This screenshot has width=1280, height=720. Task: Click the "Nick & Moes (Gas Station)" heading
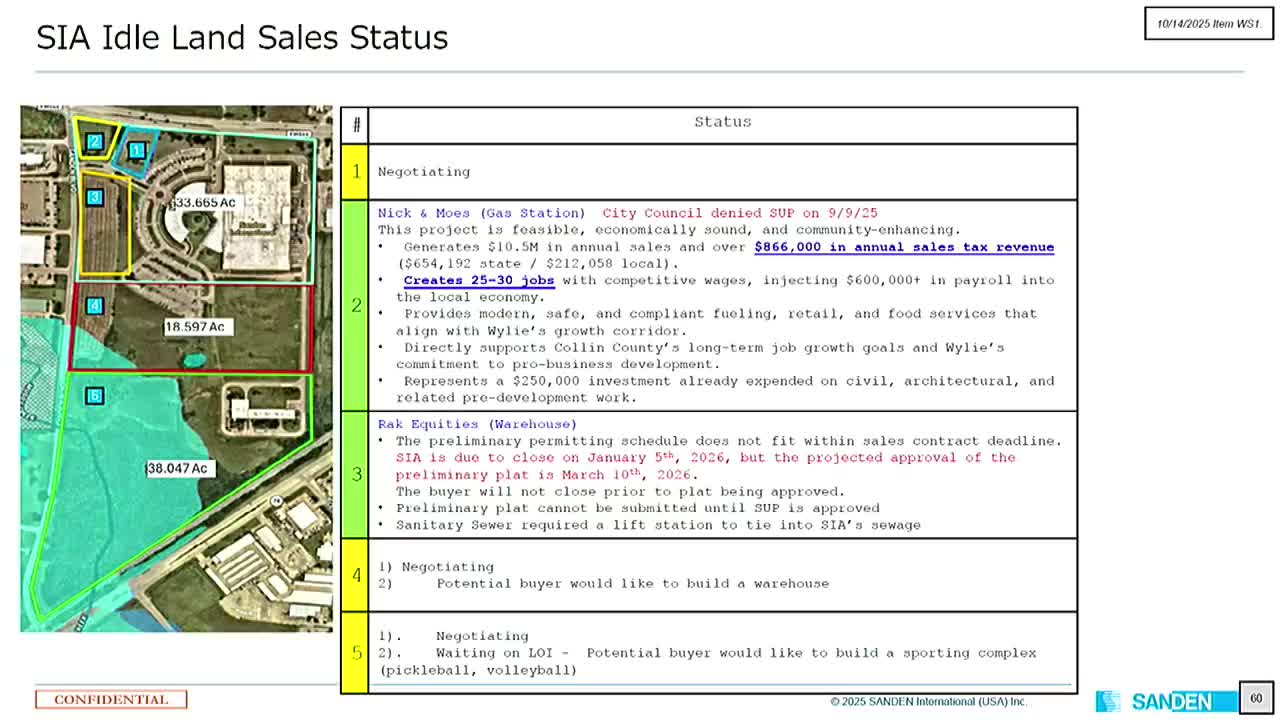point(482,213)
